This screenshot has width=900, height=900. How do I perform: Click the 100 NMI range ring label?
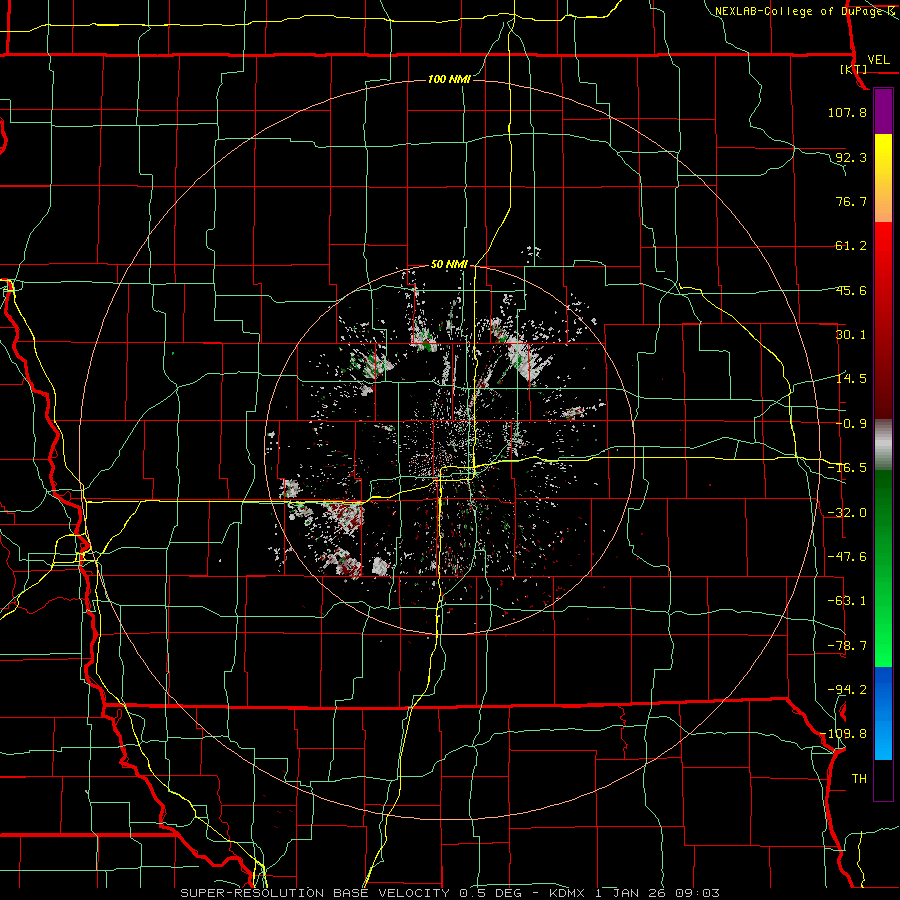pyautogui.click(x=449, y=79)
